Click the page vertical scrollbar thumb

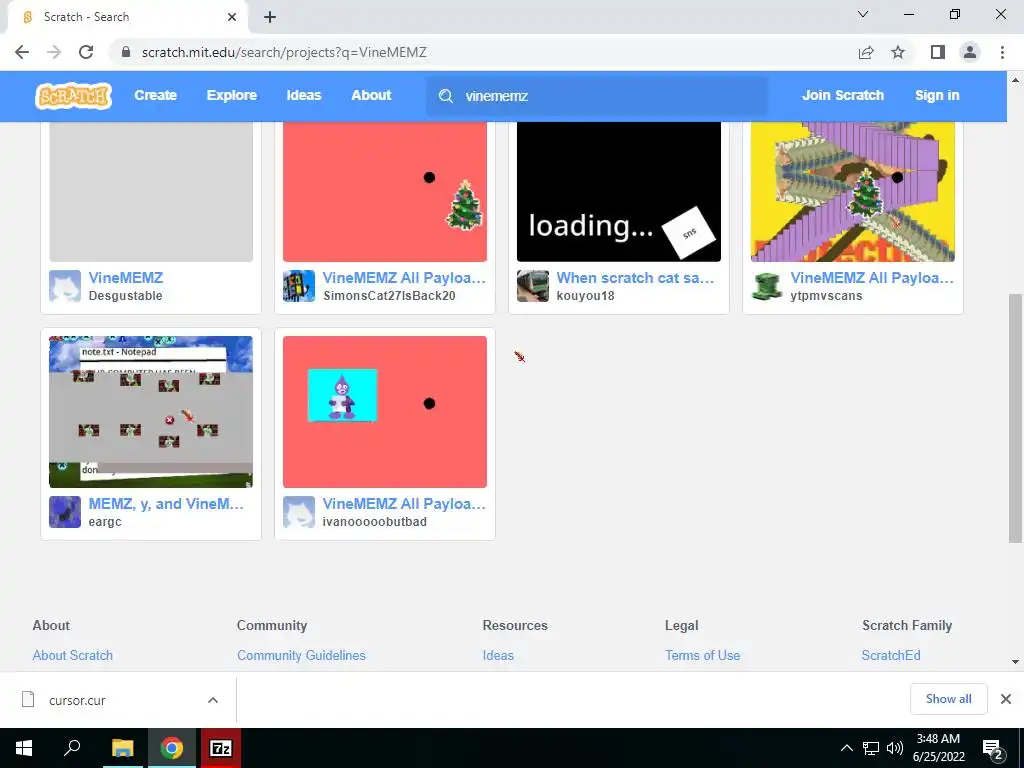(1015, 418)
